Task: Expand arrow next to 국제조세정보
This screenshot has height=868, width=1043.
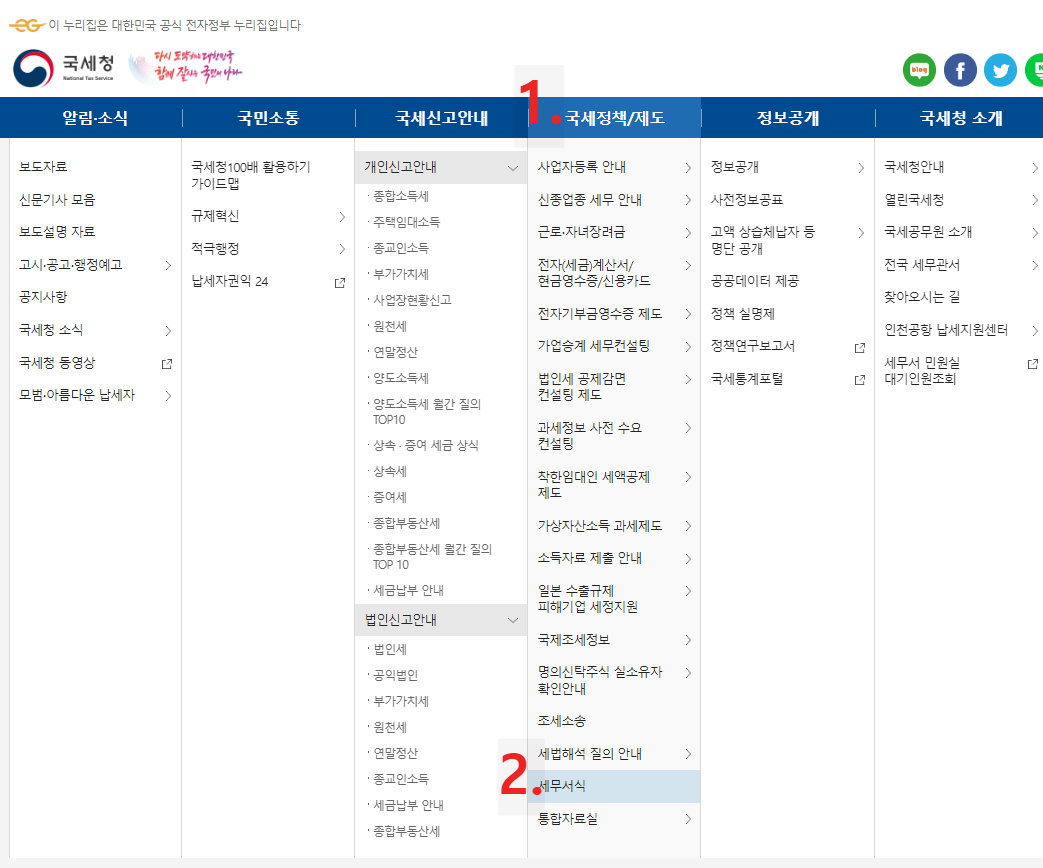Action: point(688,641)
